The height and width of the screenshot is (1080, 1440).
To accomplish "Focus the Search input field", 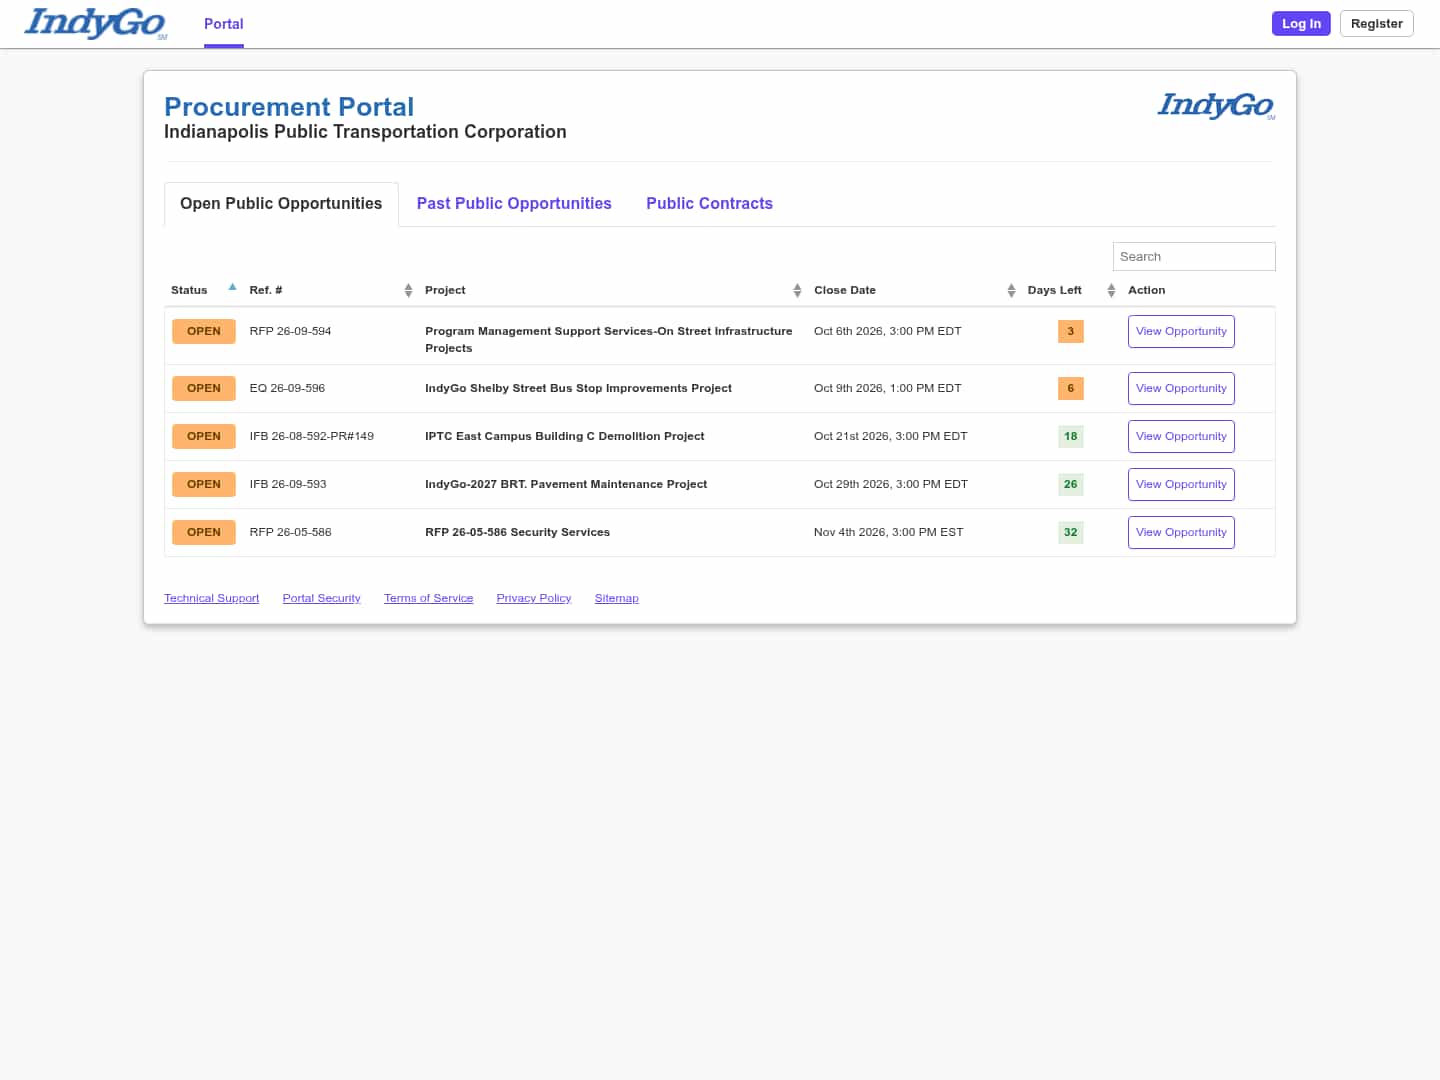I will (1194, 257).
